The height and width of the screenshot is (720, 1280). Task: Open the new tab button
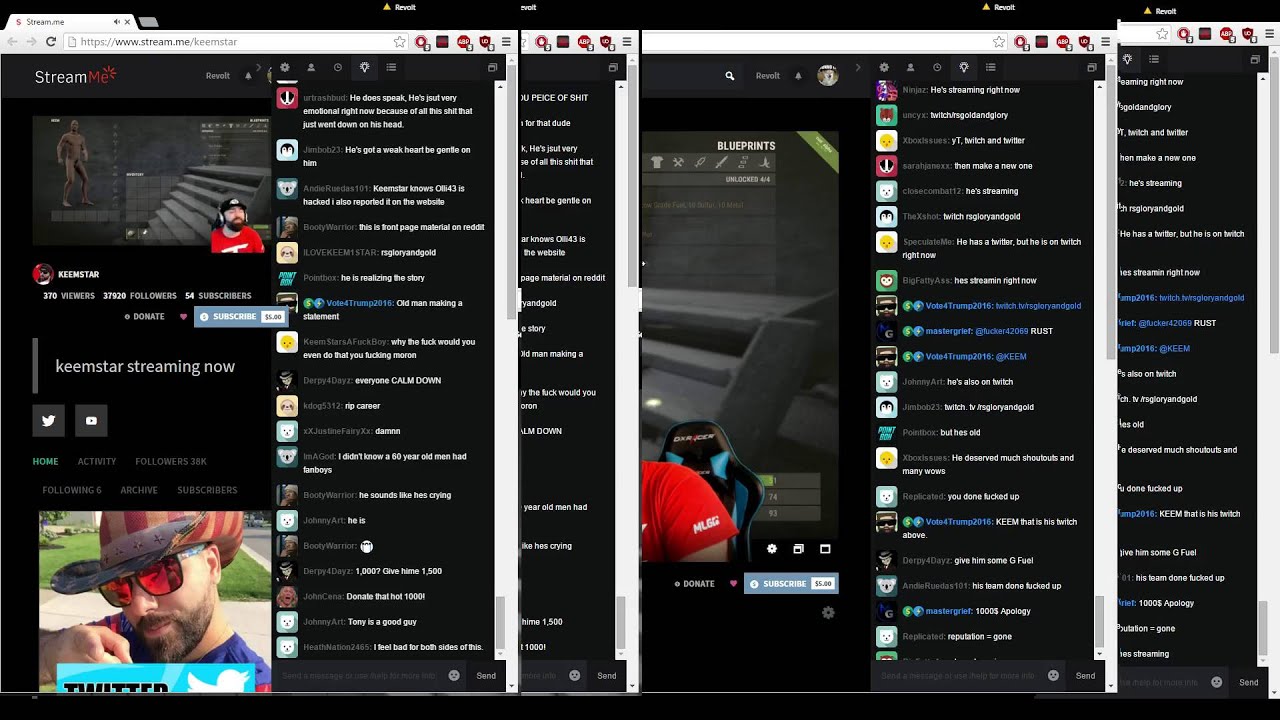coord(149,21)
